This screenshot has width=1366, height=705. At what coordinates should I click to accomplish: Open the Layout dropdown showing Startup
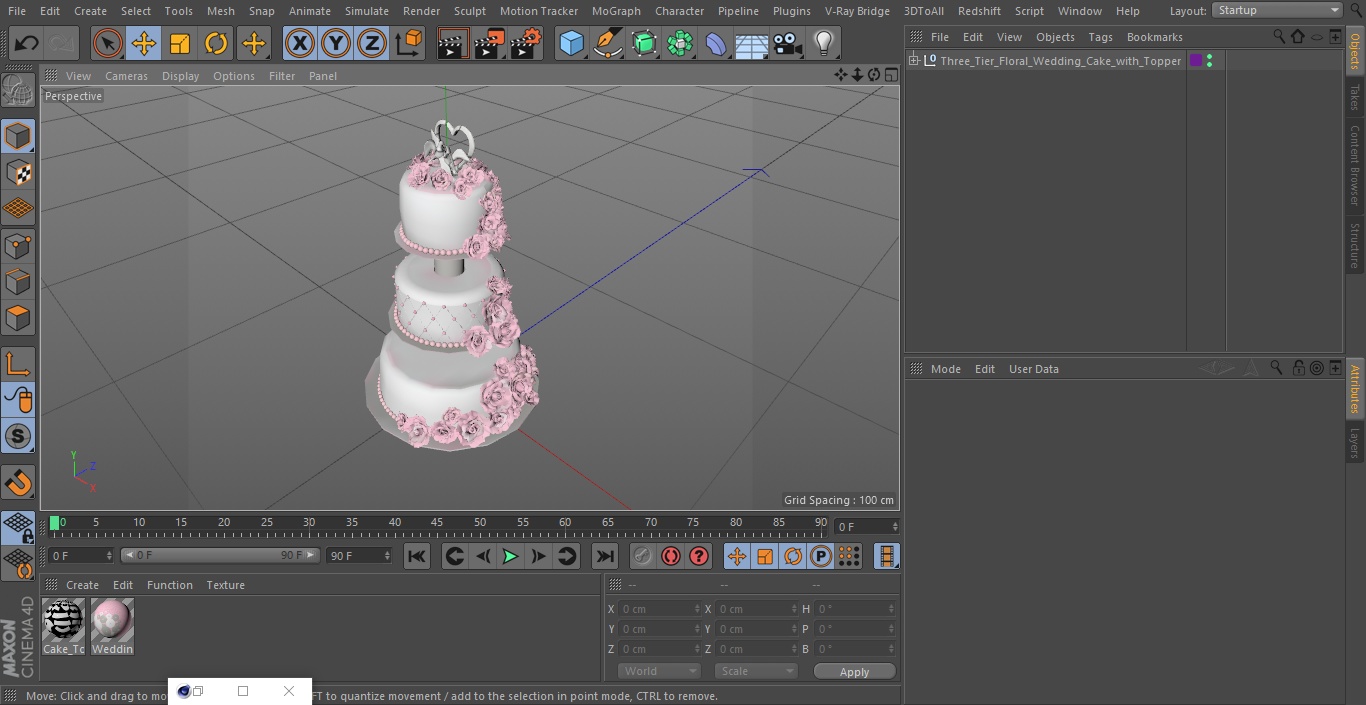point(1278,10)
